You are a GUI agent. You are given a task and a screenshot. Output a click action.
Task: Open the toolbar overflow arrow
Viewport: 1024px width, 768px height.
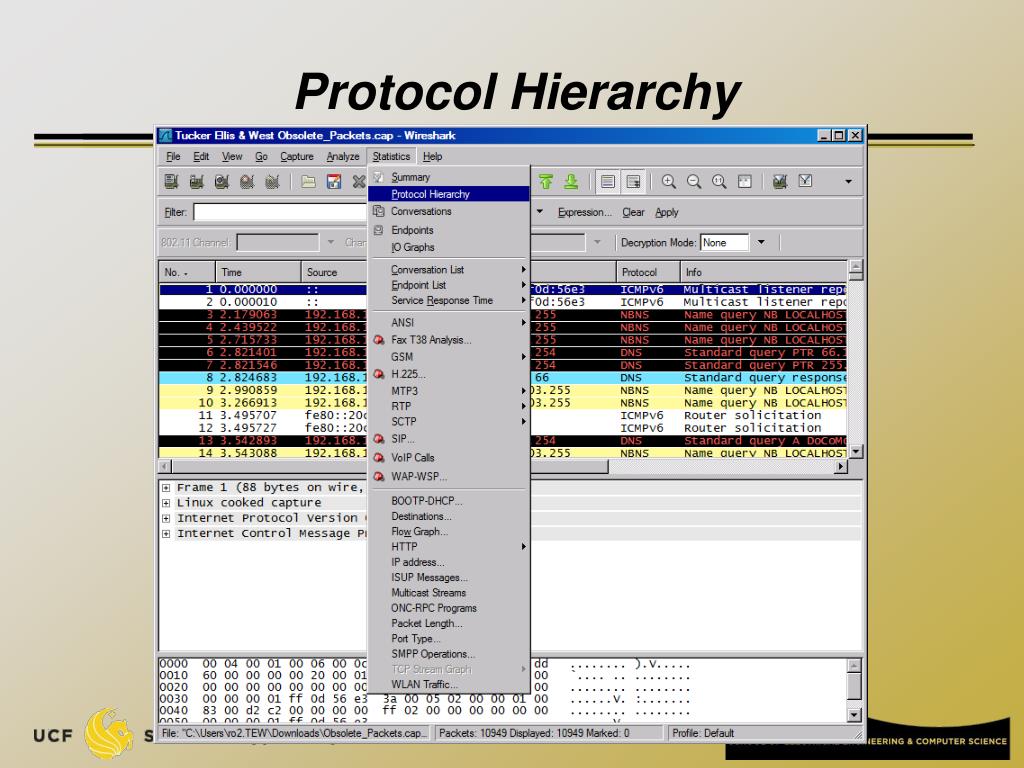tap(848, 182)
